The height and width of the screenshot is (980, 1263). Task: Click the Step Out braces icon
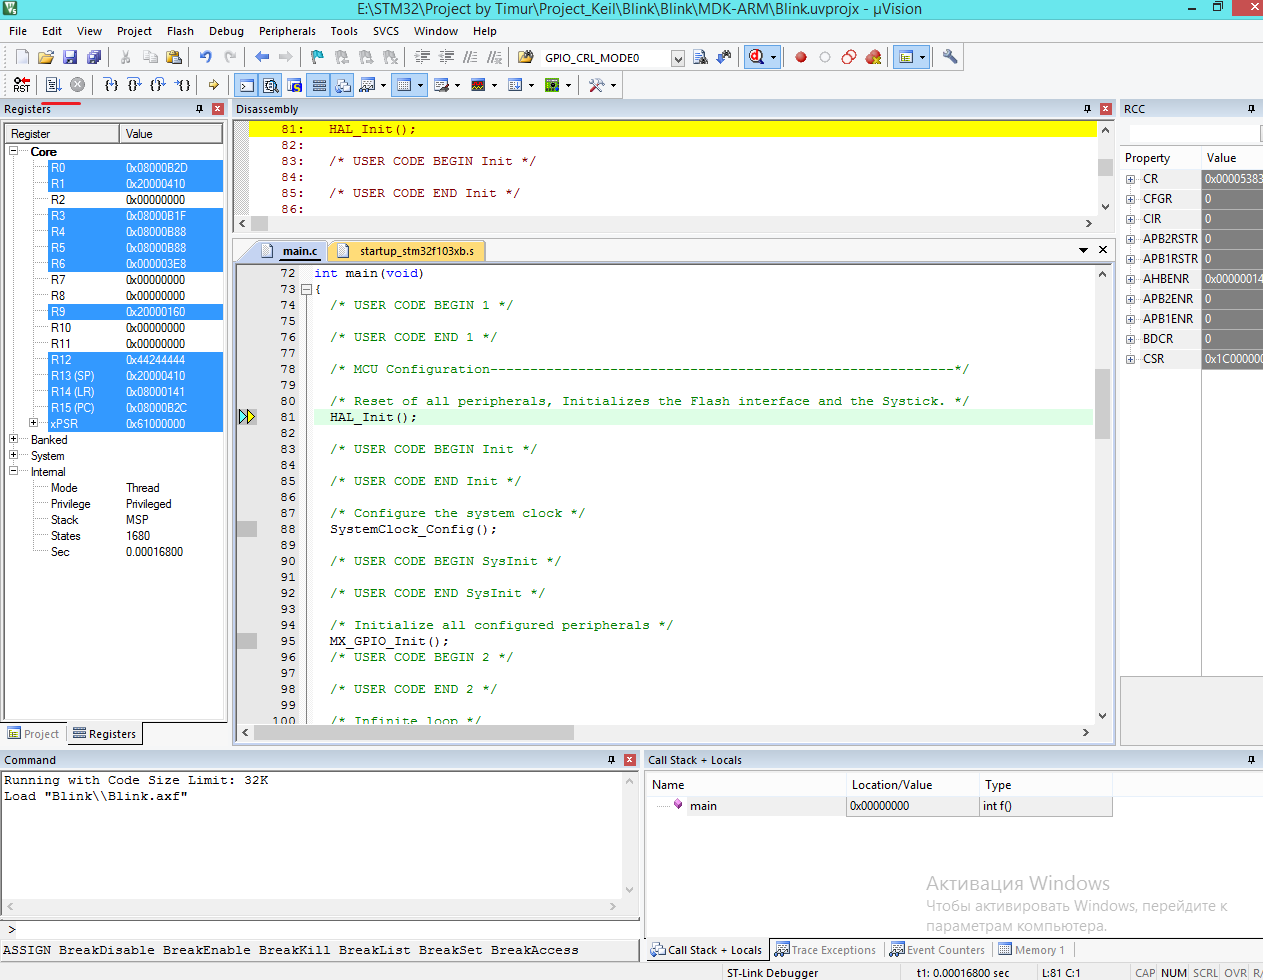158,85
